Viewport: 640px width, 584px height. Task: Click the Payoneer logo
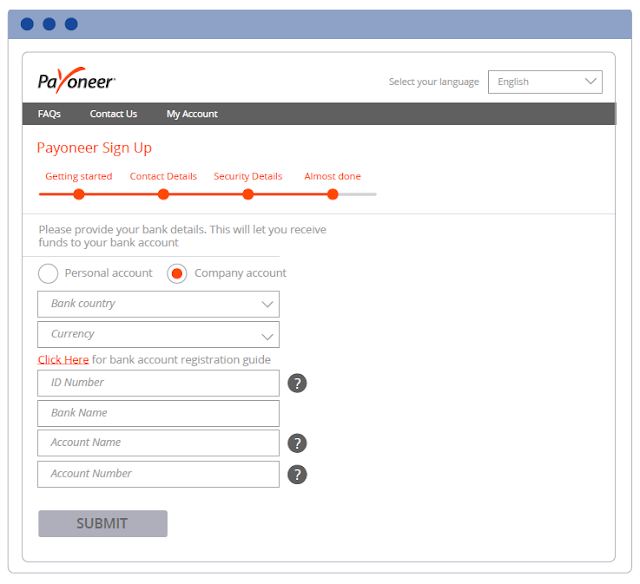tap(76, 80)
